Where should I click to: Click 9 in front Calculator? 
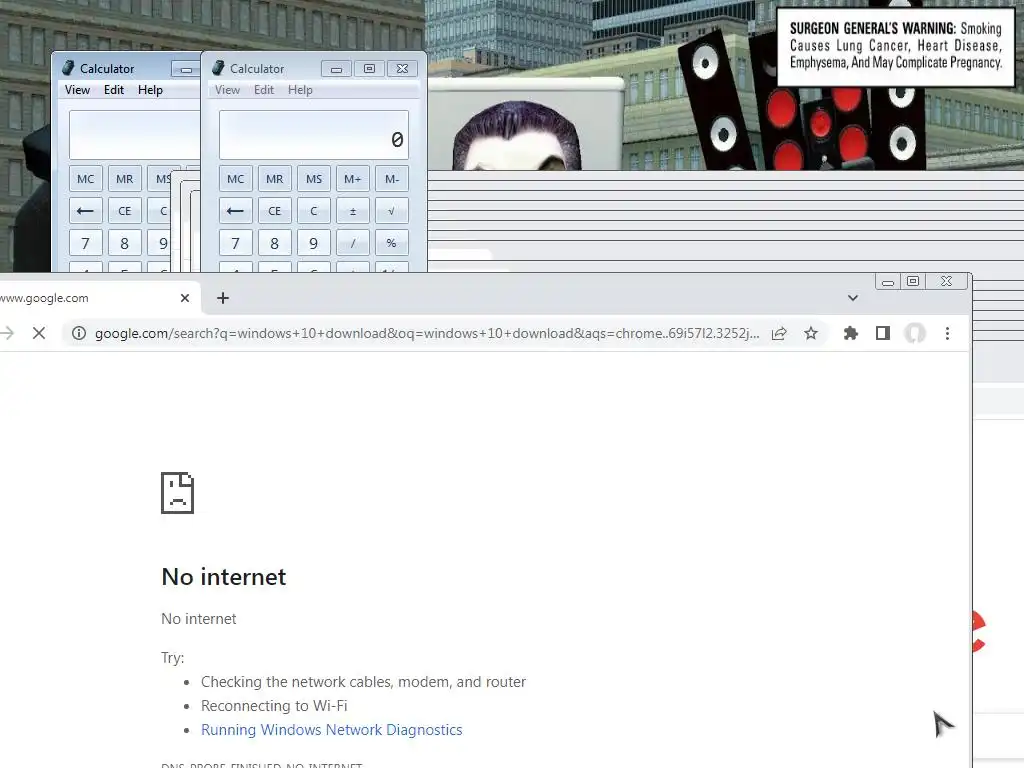tap(314, 243)
